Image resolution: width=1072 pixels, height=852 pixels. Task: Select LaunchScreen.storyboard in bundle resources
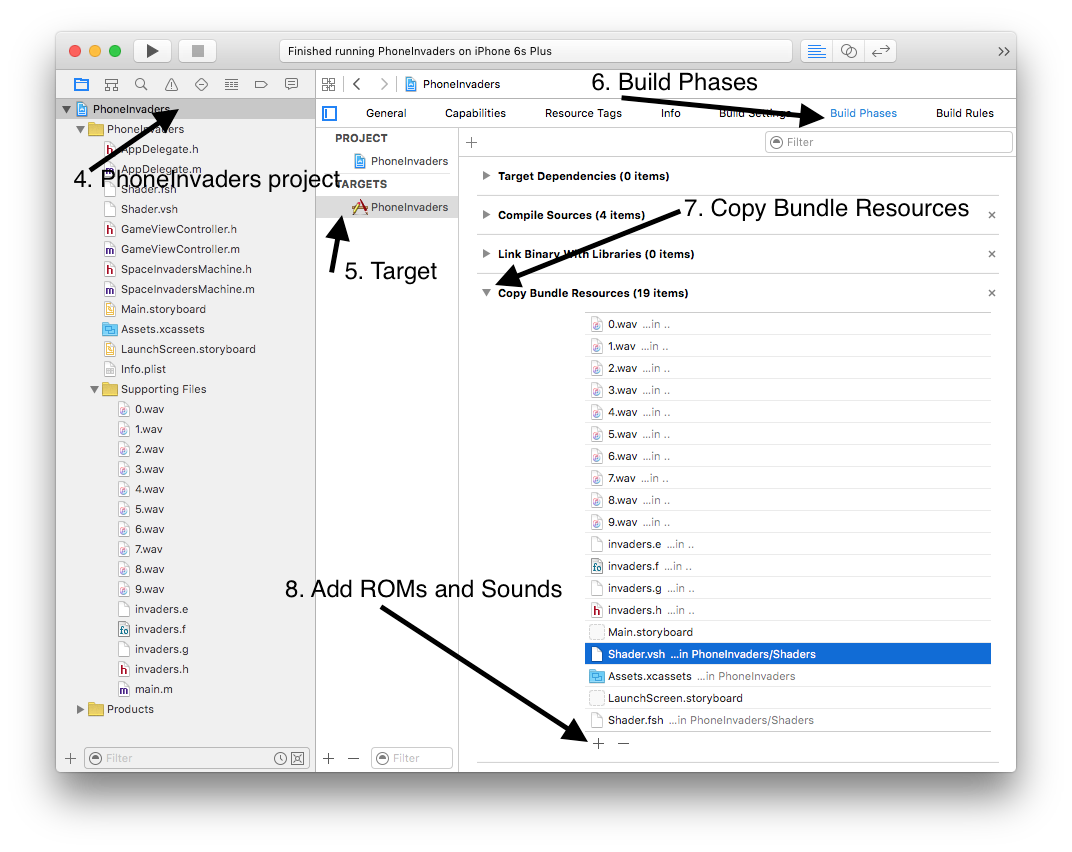788,698
